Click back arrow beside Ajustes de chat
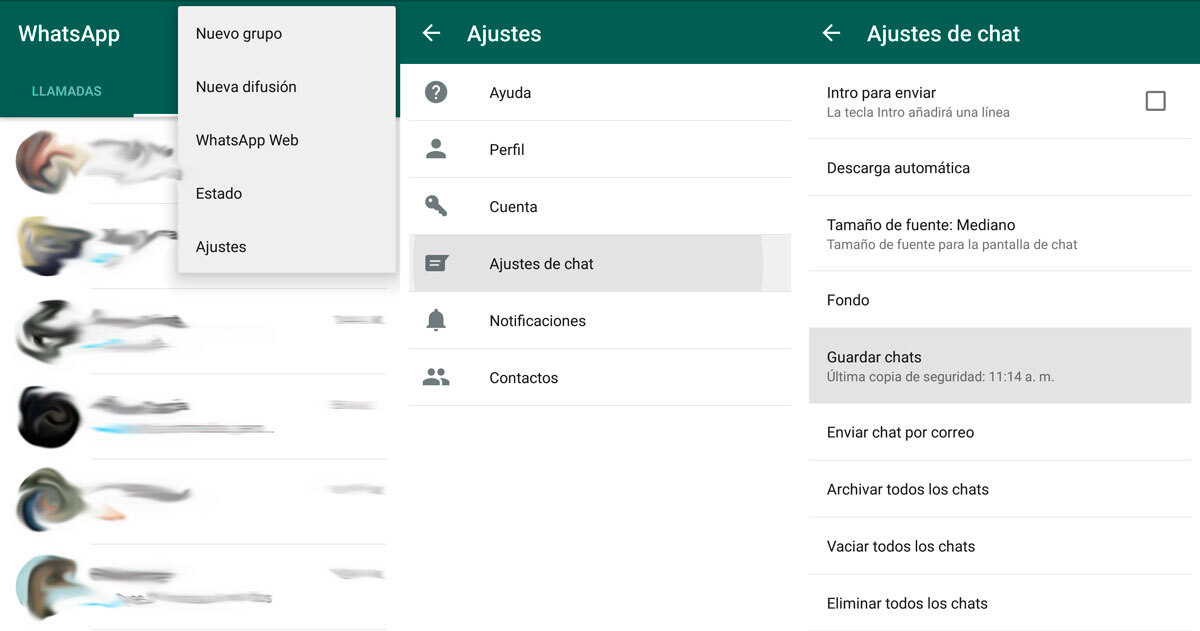The image size is (1200, 631). point(831,33)
